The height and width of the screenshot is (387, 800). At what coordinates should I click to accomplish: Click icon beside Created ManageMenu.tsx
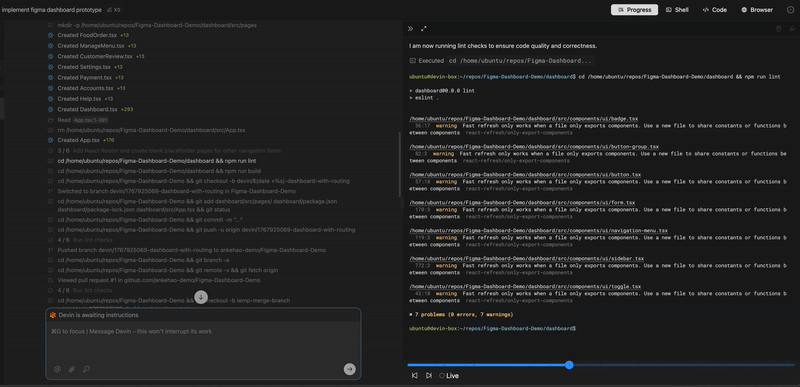tap(50, 46)
